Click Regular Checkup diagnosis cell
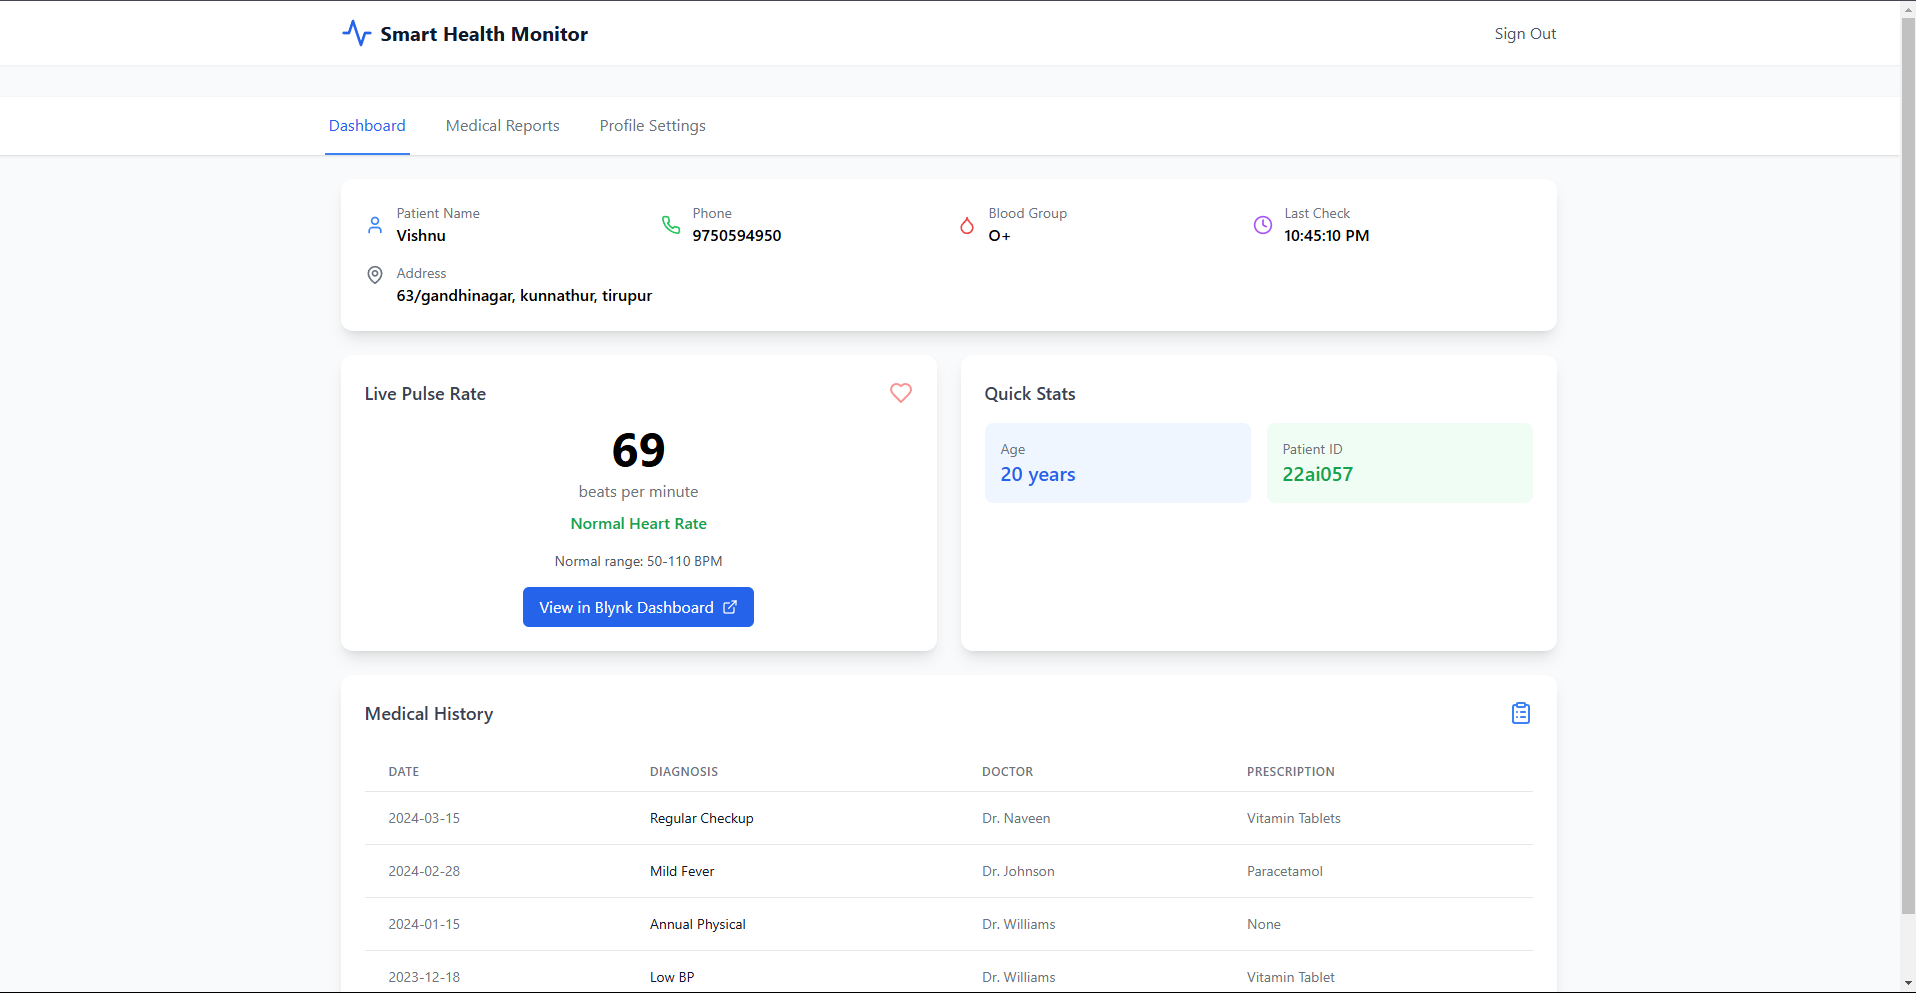The height and width of the screenshot is (993, 1916). click(702, 818)
